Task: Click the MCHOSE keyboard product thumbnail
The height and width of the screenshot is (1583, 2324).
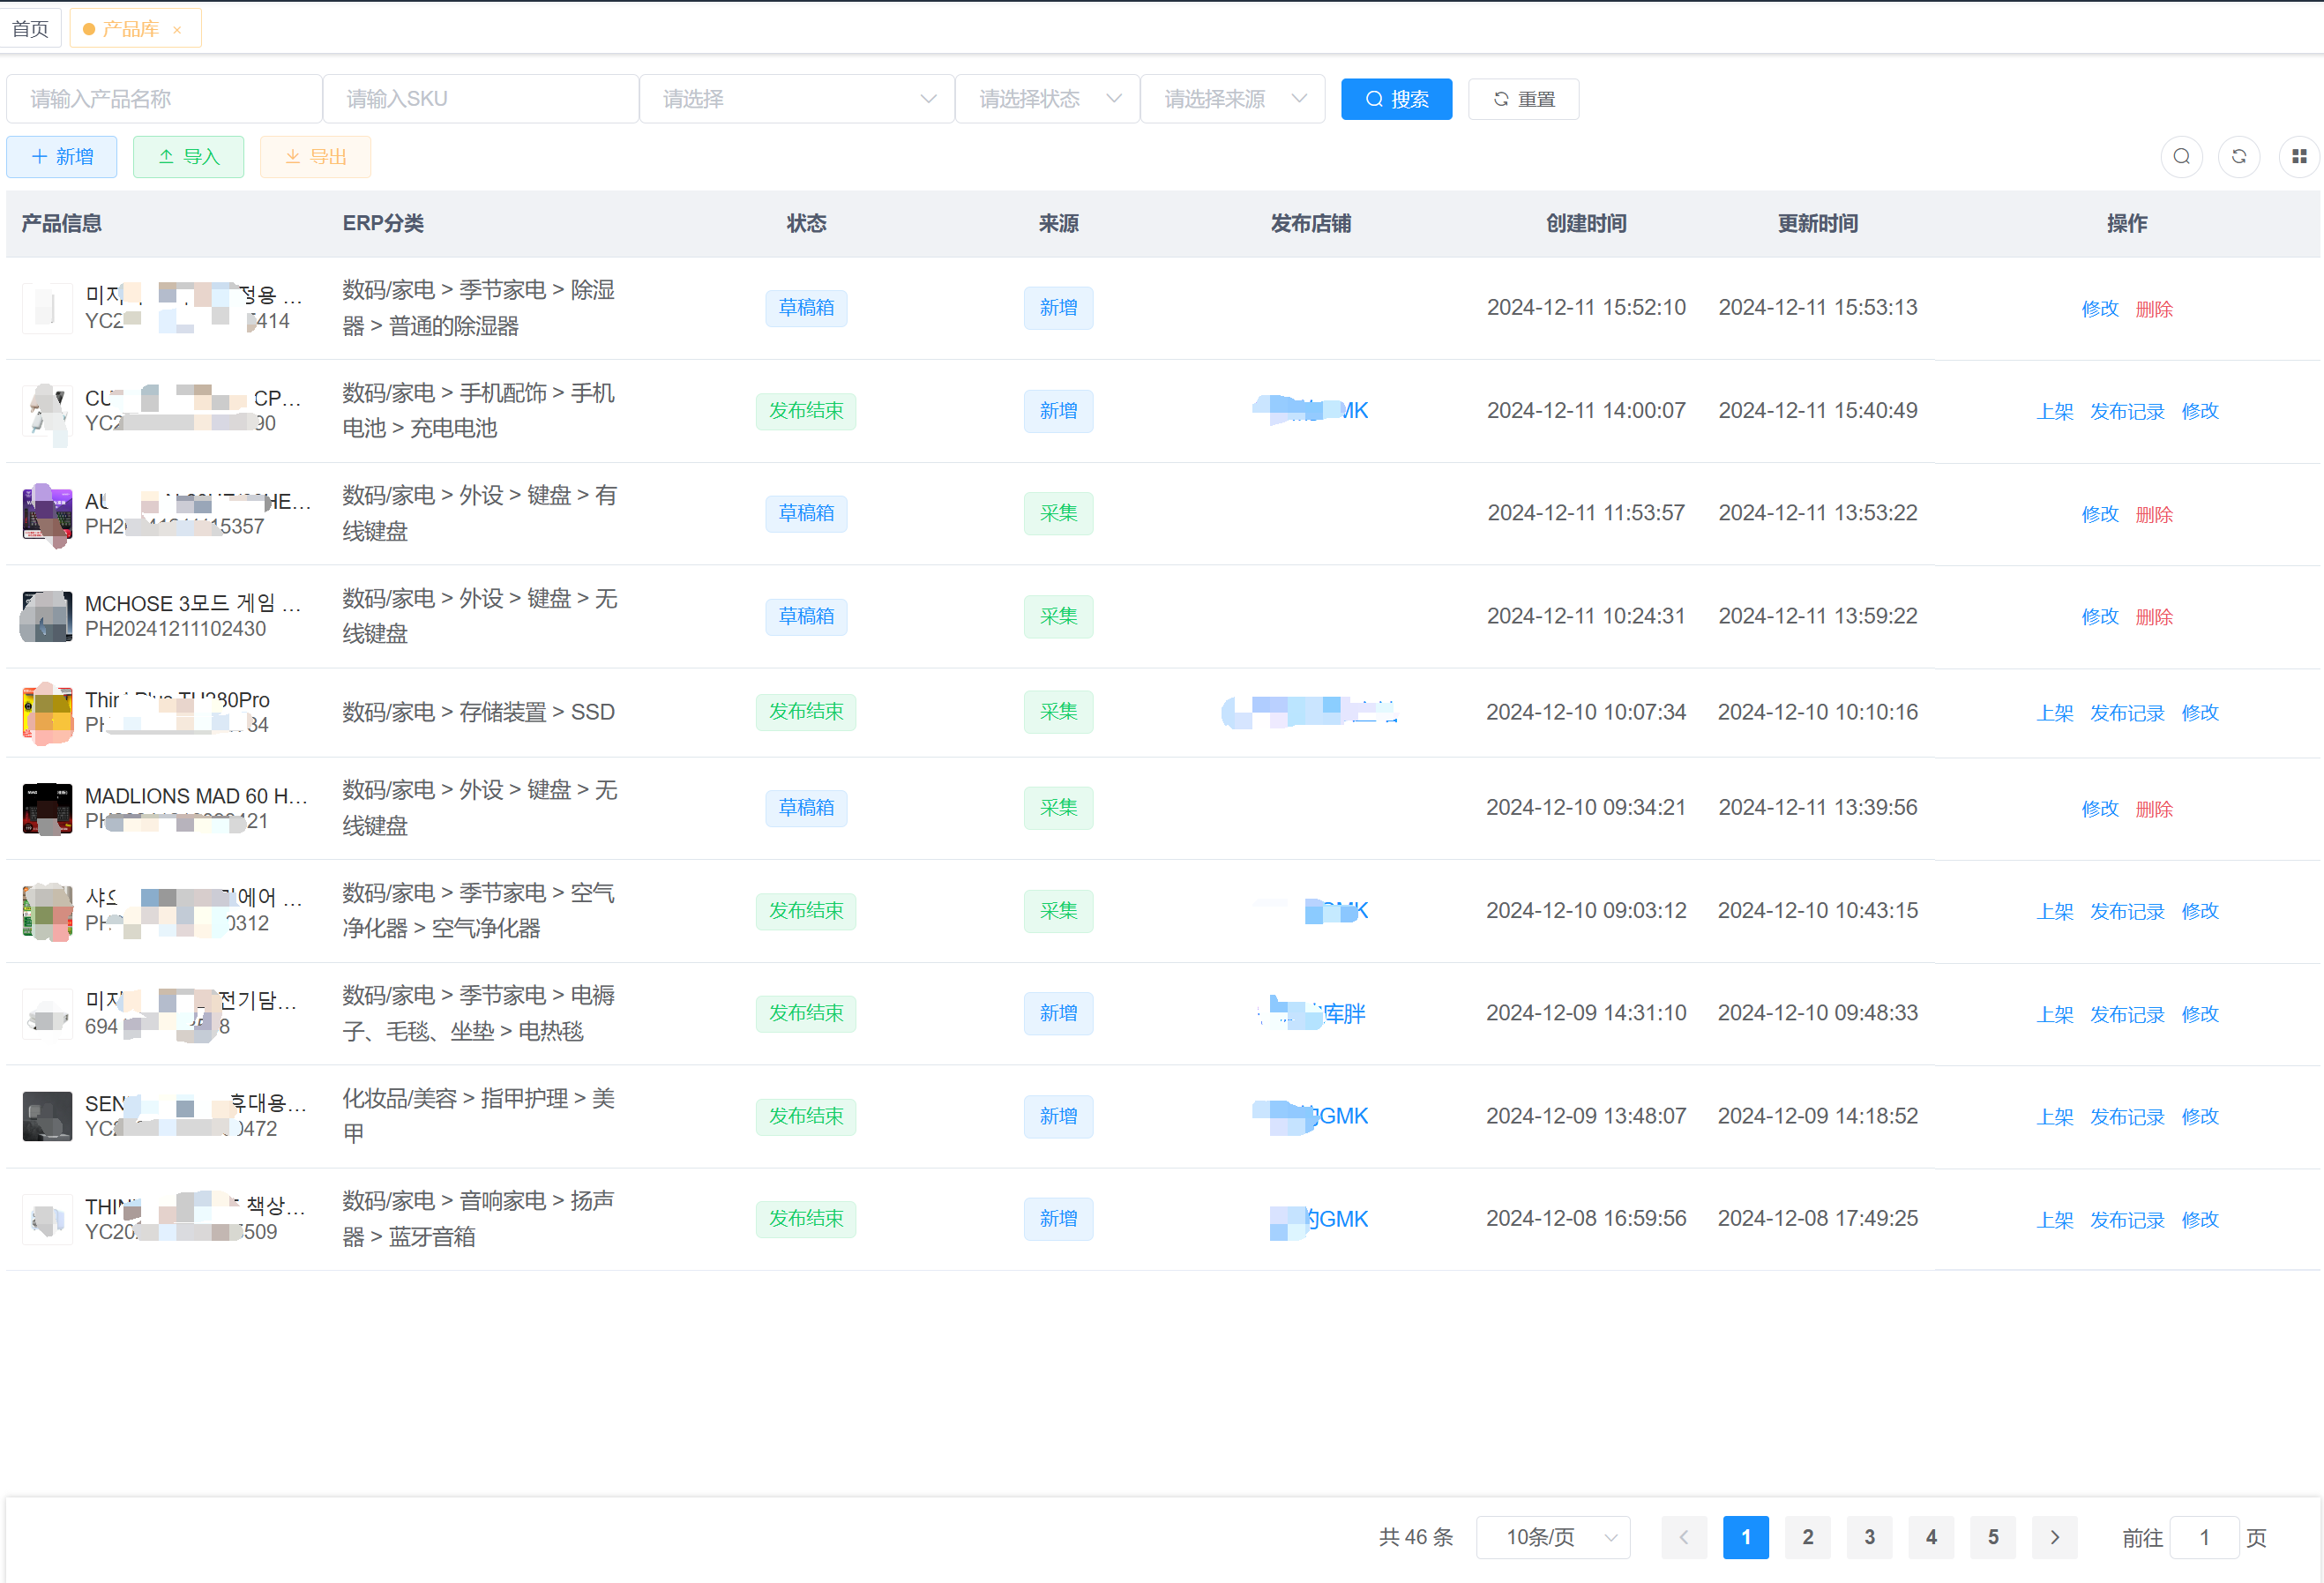Action: (47, 616)
